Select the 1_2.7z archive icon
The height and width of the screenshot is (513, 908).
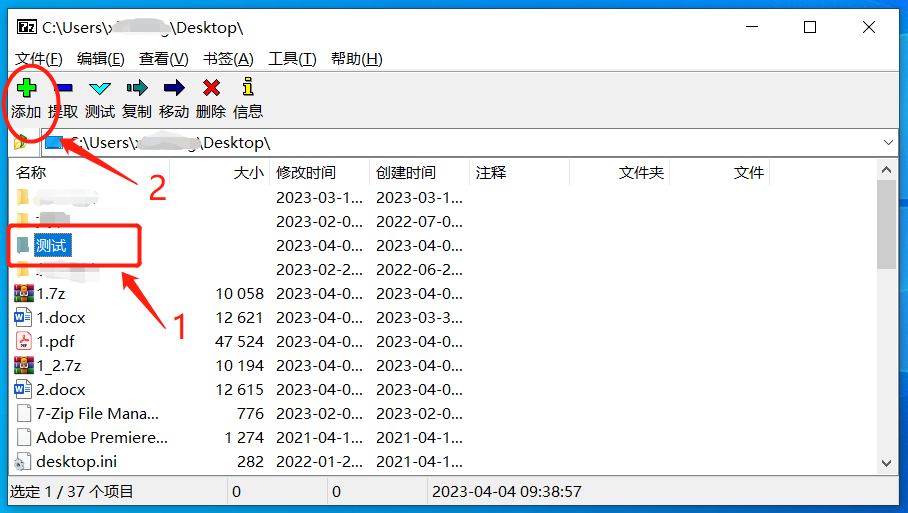click(x=24, y=365)
